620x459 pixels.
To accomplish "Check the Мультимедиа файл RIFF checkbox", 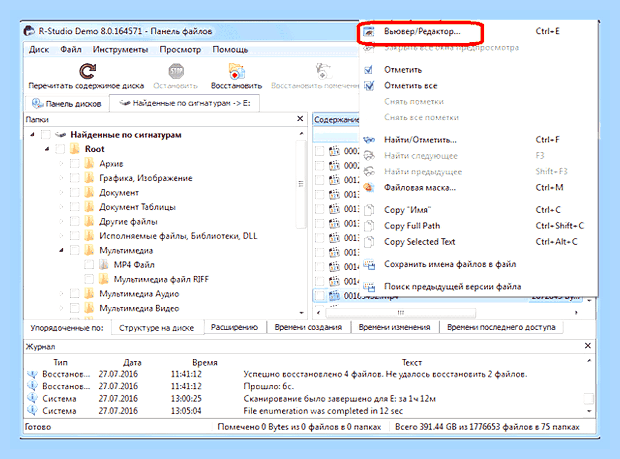I will 89,279.
